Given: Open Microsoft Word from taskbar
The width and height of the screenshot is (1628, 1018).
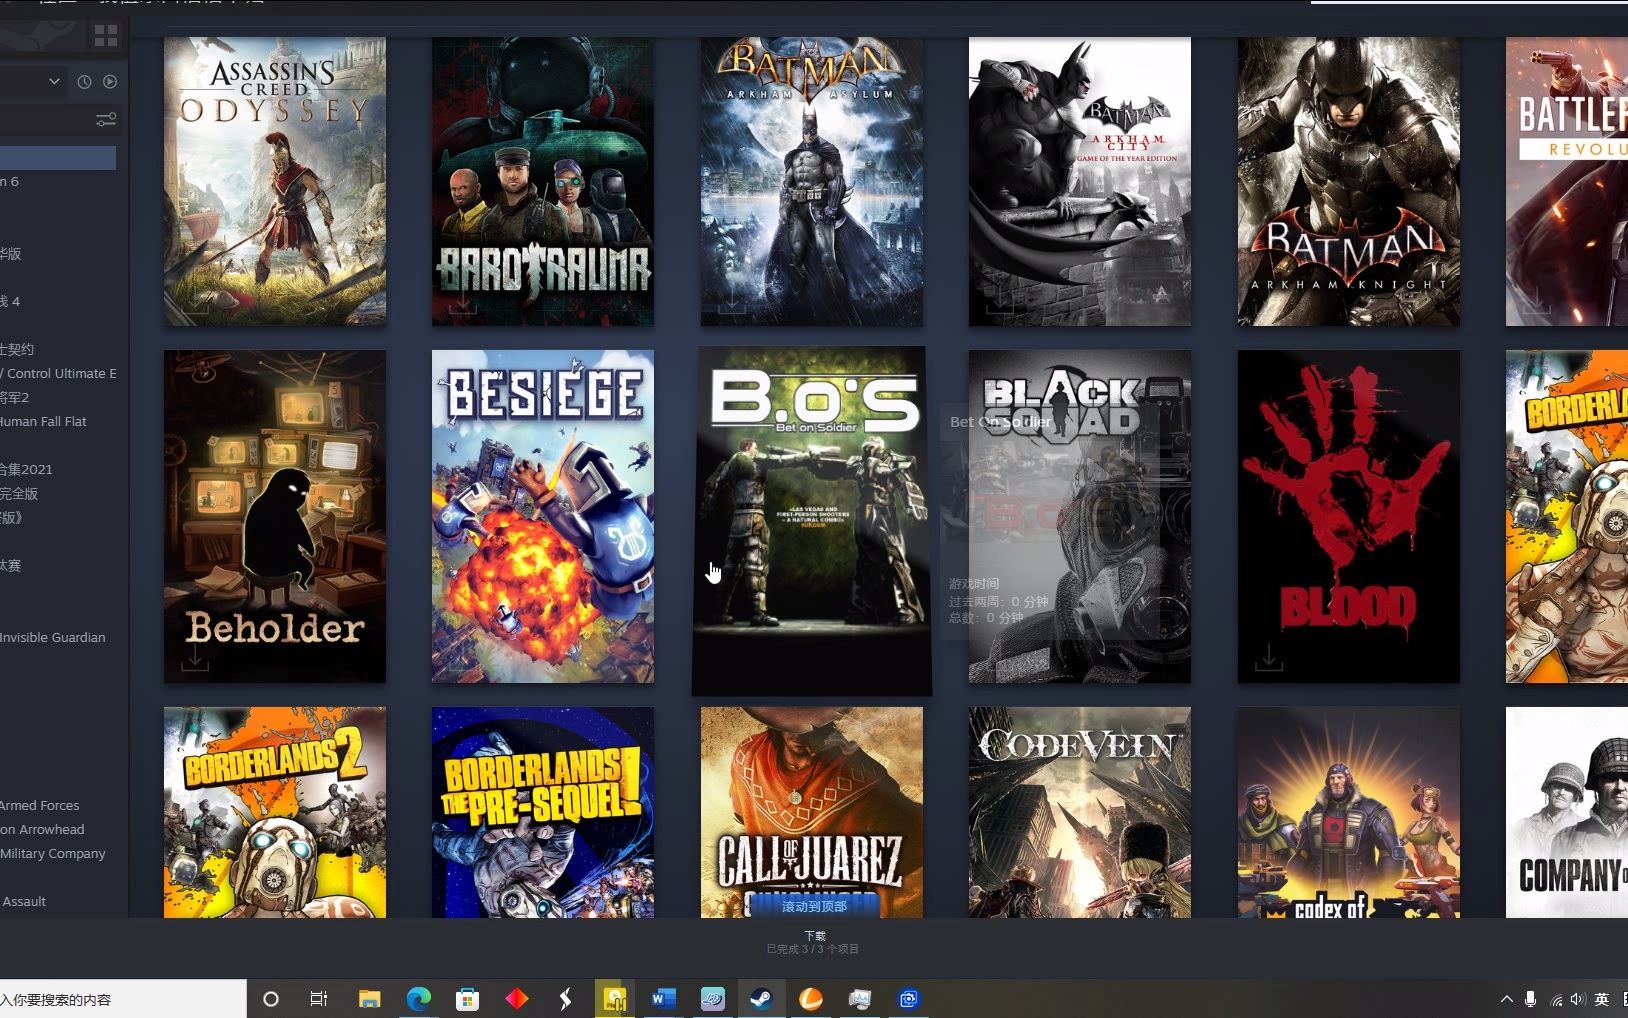Looking at the screenshot, I should [x=663, y=999].
